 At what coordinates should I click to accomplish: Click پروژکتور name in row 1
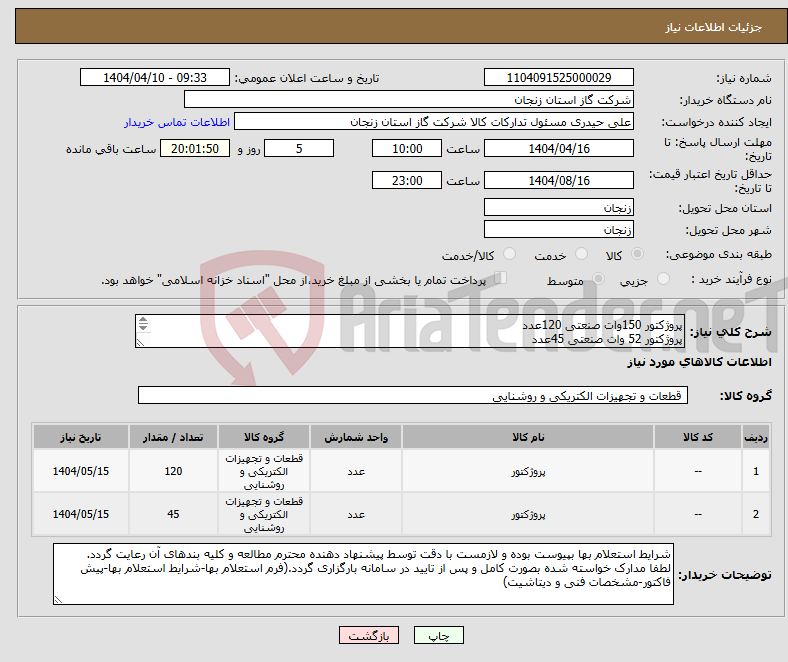click(528, 471)
